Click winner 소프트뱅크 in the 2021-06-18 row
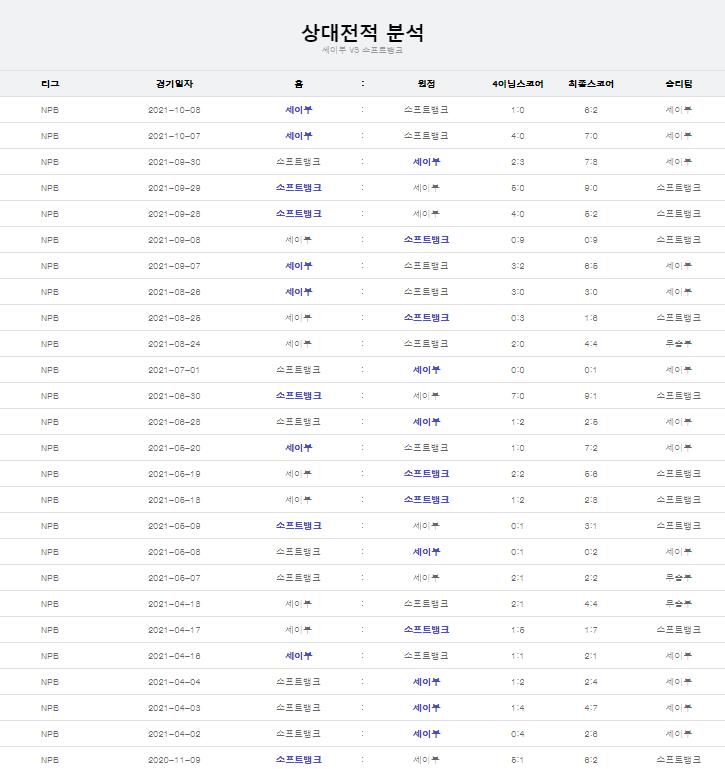 pyautogui.click(x=678, y=500)
